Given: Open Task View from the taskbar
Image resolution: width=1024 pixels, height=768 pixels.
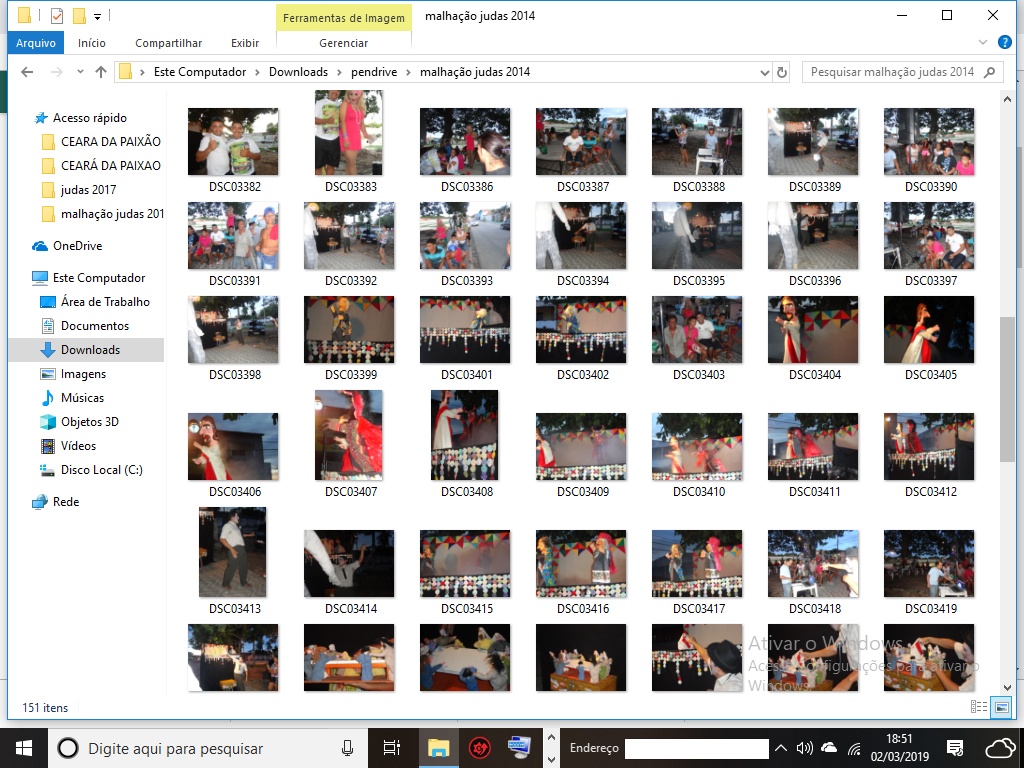Looking at the screenshot, I should click(392, 748).
